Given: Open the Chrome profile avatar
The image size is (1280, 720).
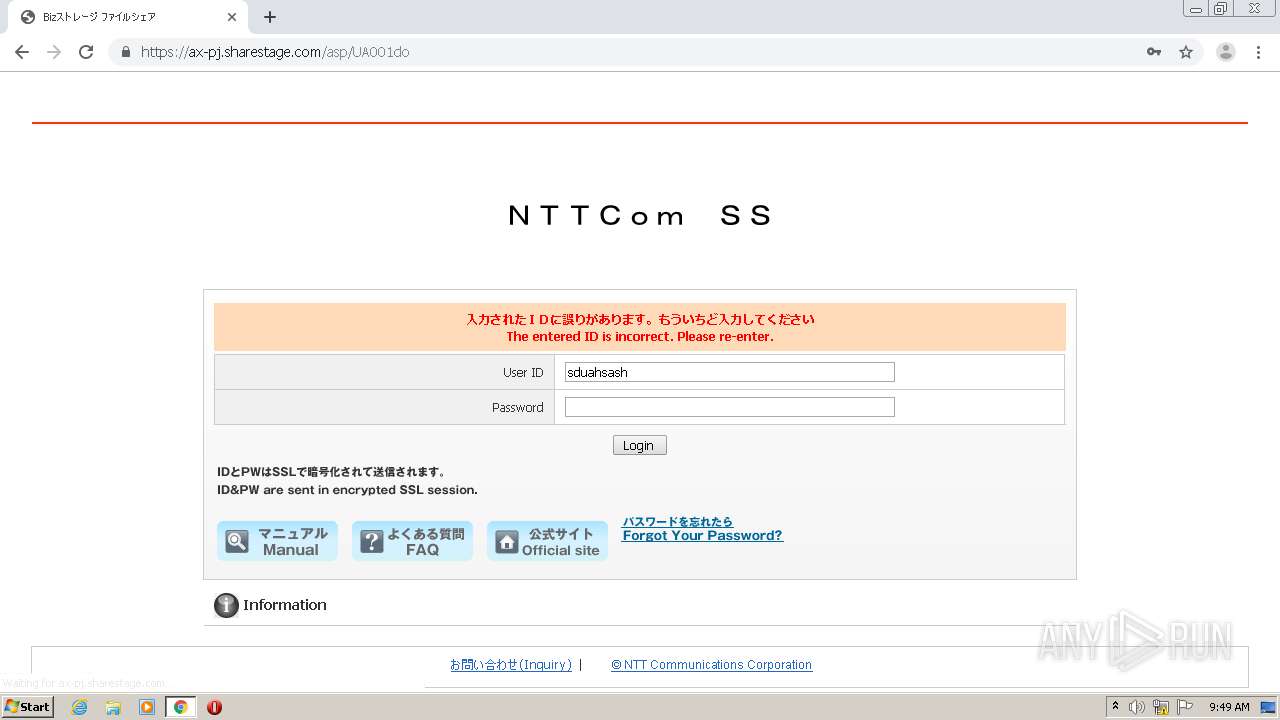Looking at the screenshot, I should pyautogui.click(x=1226, y=52).
